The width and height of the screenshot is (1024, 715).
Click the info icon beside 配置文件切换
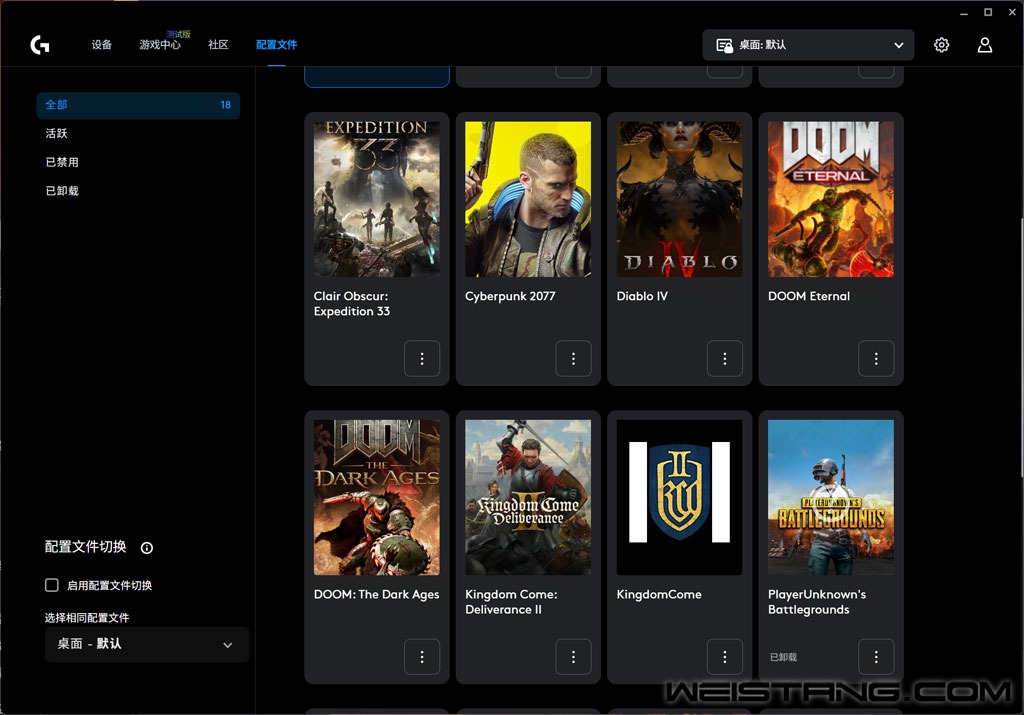(x=147, y=548)
